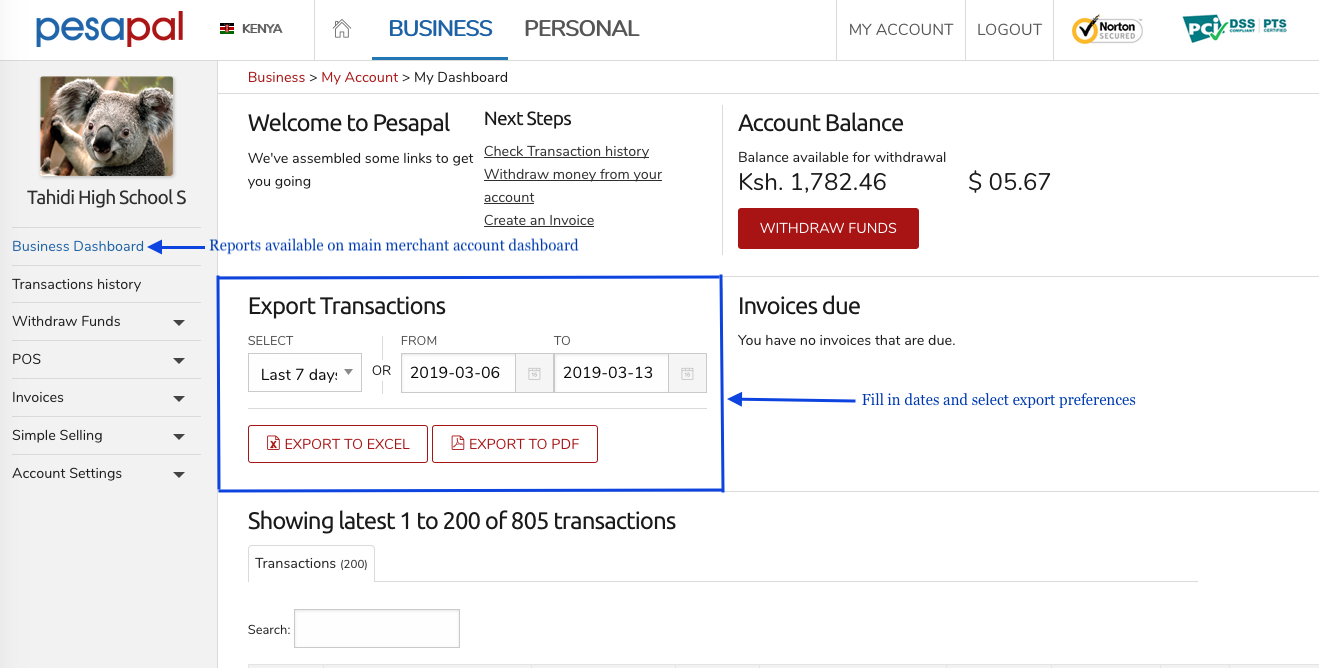This screenshot has height=668, width=1319.
Task: Switch to the BUSINESS tab
Action: coord(440,29)
